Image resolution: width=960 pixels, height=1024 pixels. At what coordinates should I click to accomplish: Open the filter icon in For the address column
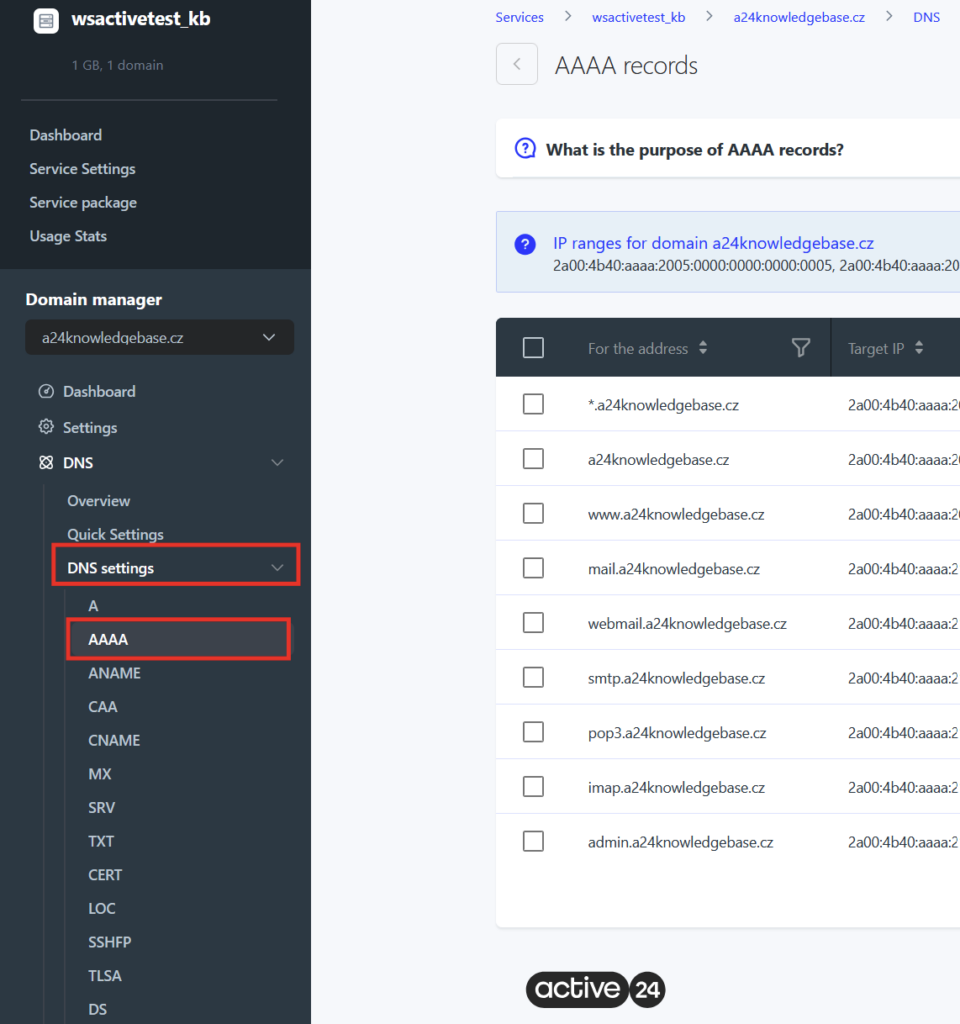click(801, 347)
